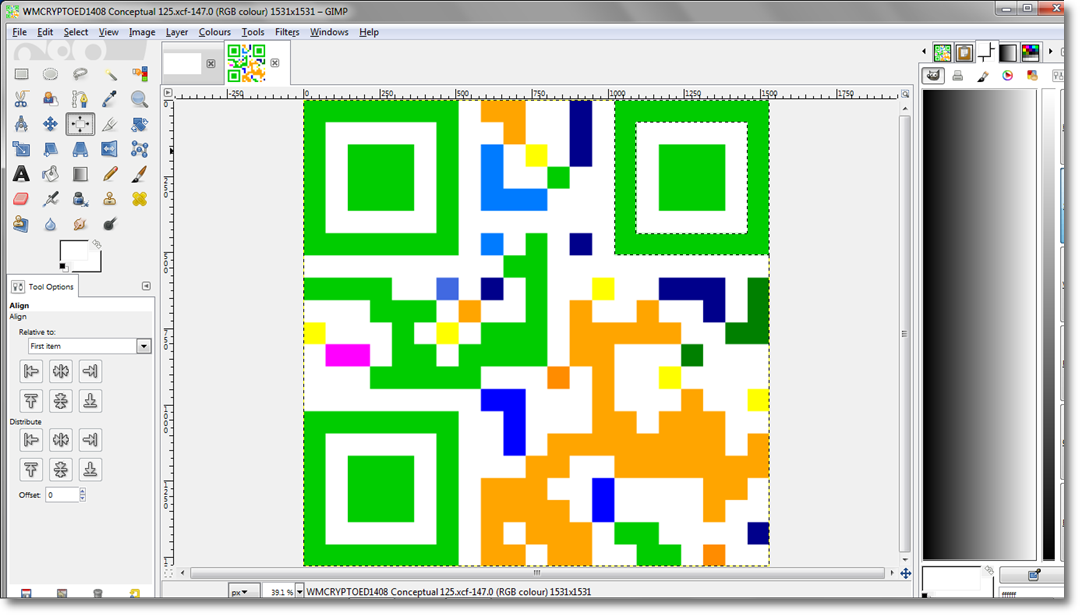Screen dimensions: 1080x615
Task: Pick the Paintbrush tool
Action: (x=139, y=174)
